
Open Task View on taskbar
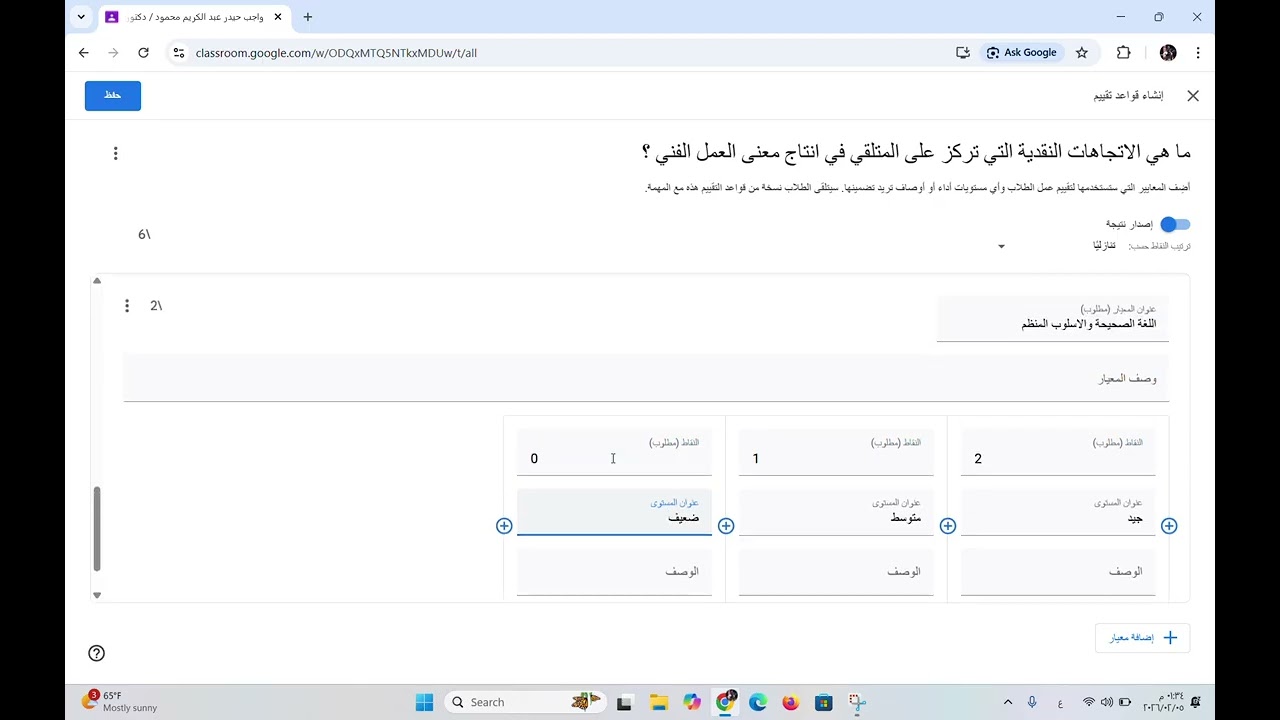click(624, 702)
